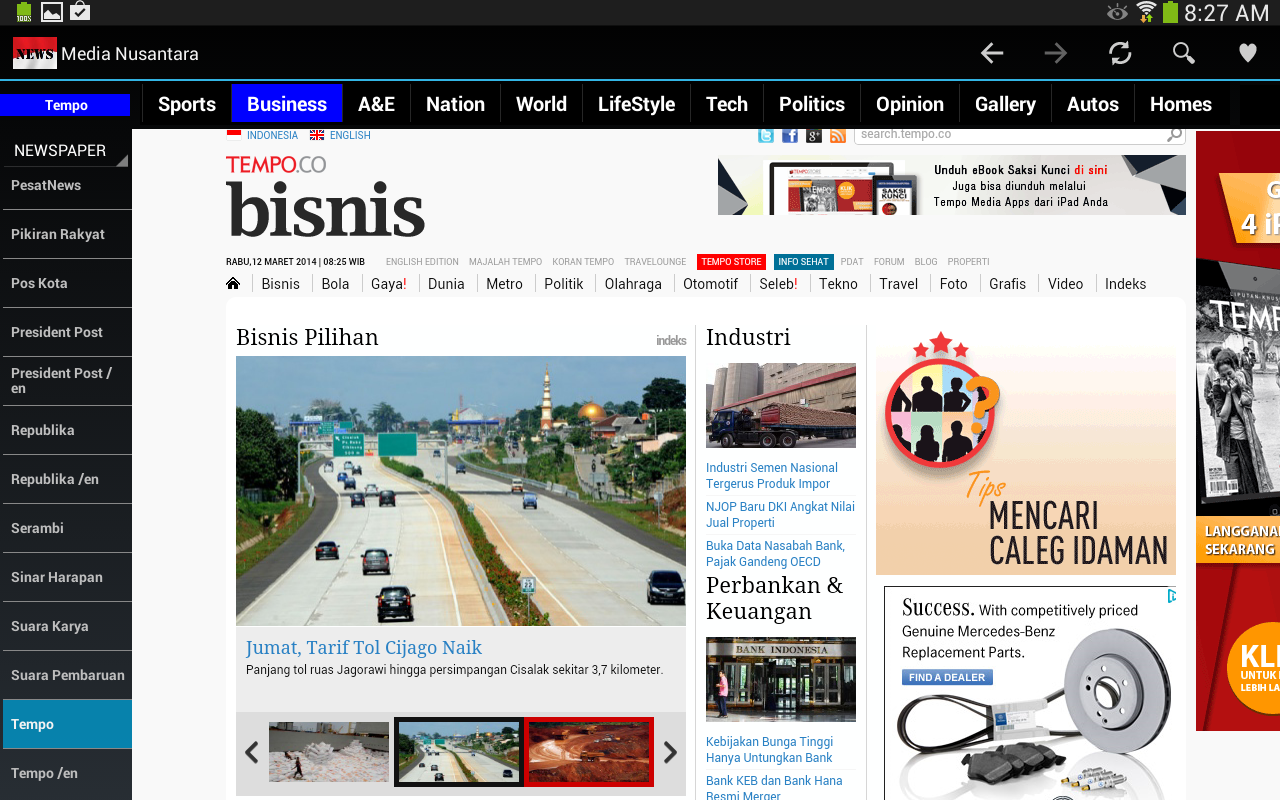This screenshot has width=1280, height=800.
Task: Open the Nation tab
Action: 455,104
